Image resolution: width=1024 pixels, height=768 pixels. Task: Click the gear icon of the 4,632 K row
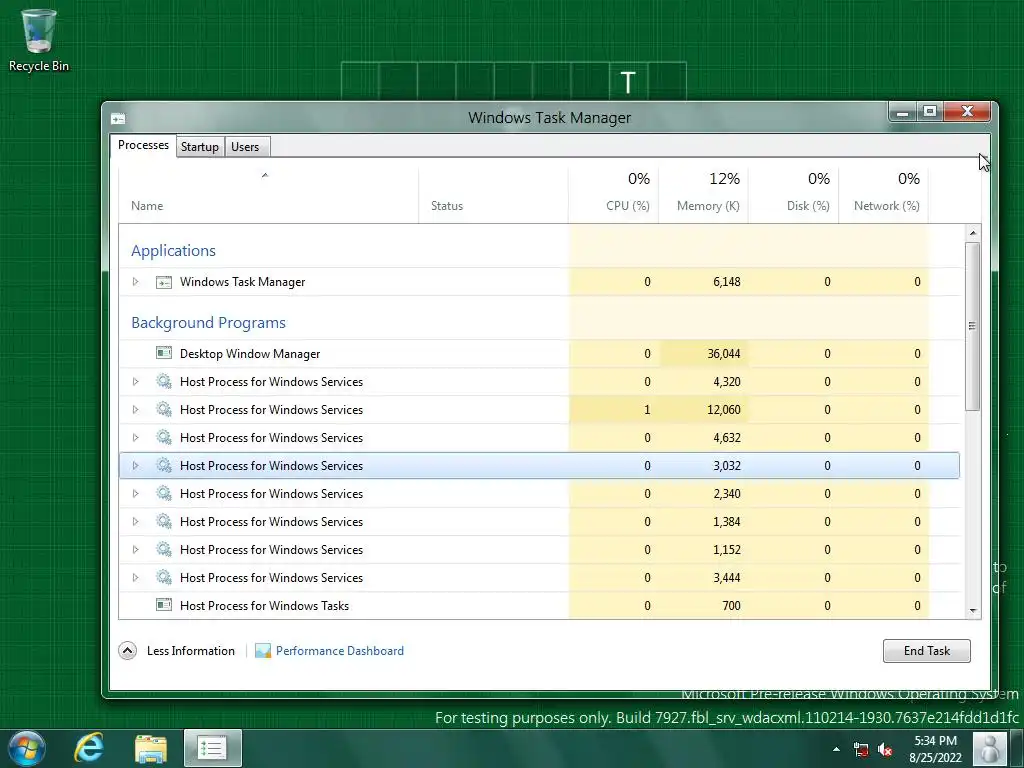click(x=164, y=438)
